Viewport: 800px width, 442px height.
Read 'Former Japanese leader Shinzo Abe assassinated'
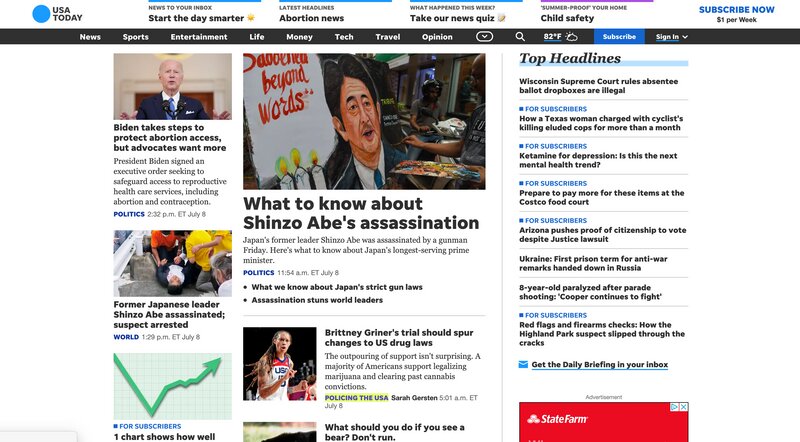(169, 314)
